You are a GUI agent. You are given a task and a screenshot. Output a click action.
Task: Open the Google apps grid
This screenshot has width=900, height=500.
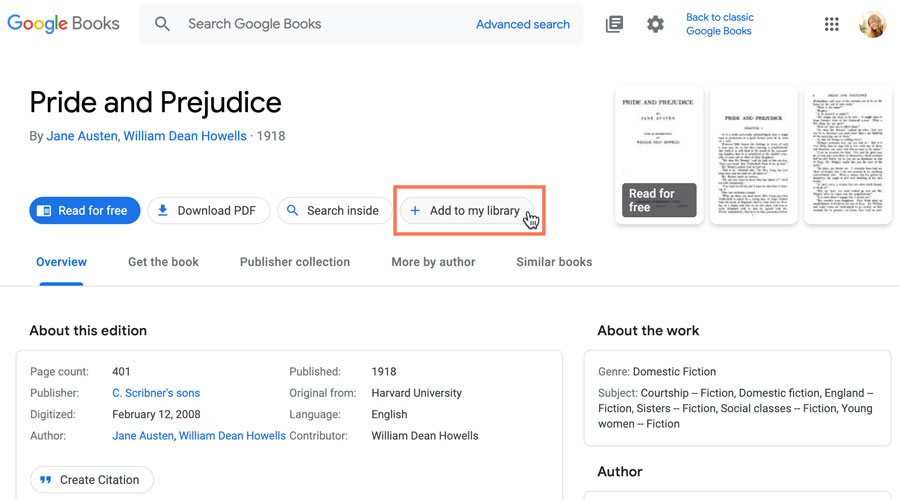832,24
